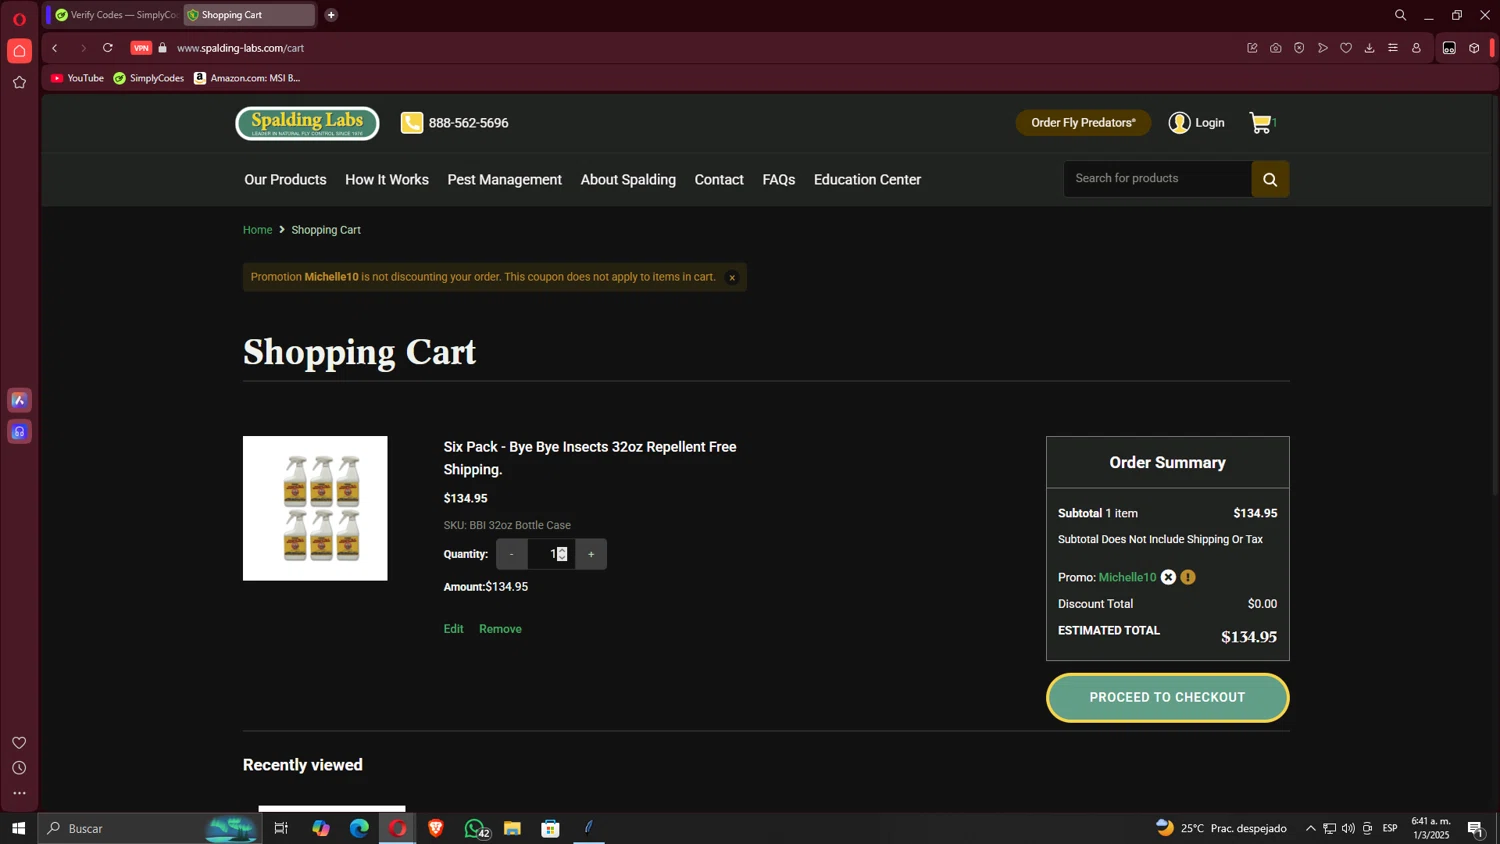Open the purple sidebar app icon below Aria
The image size is (1500, 844).
tap(19, 432)
